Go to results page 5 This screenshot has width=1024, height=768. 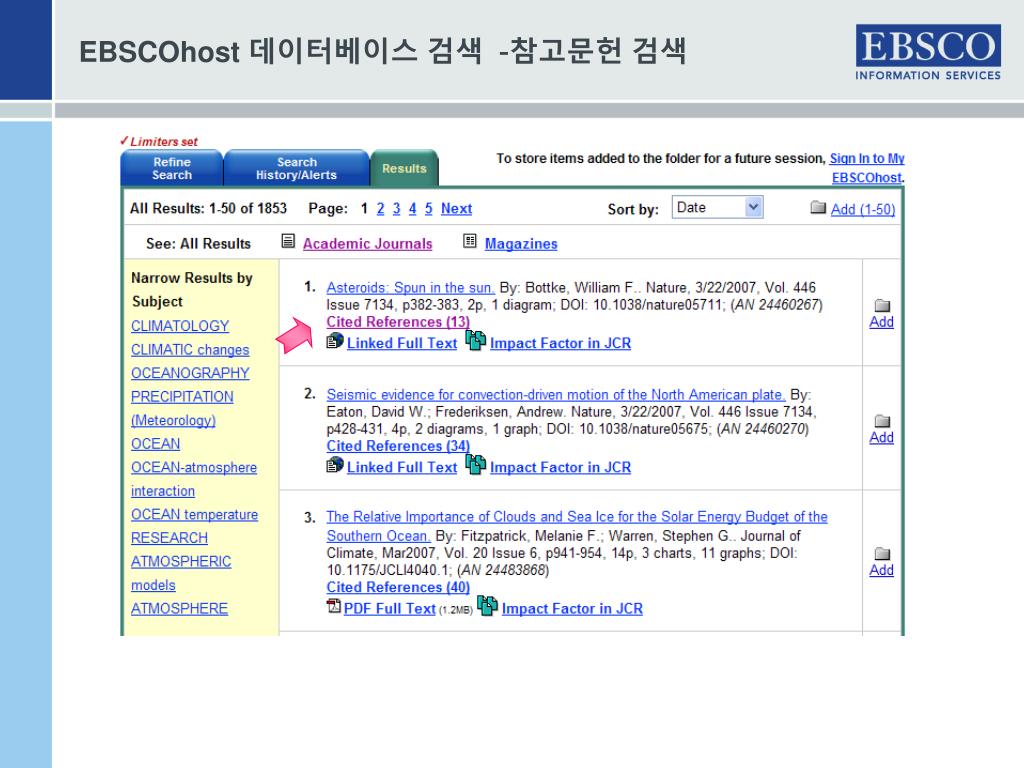point(428,209)
